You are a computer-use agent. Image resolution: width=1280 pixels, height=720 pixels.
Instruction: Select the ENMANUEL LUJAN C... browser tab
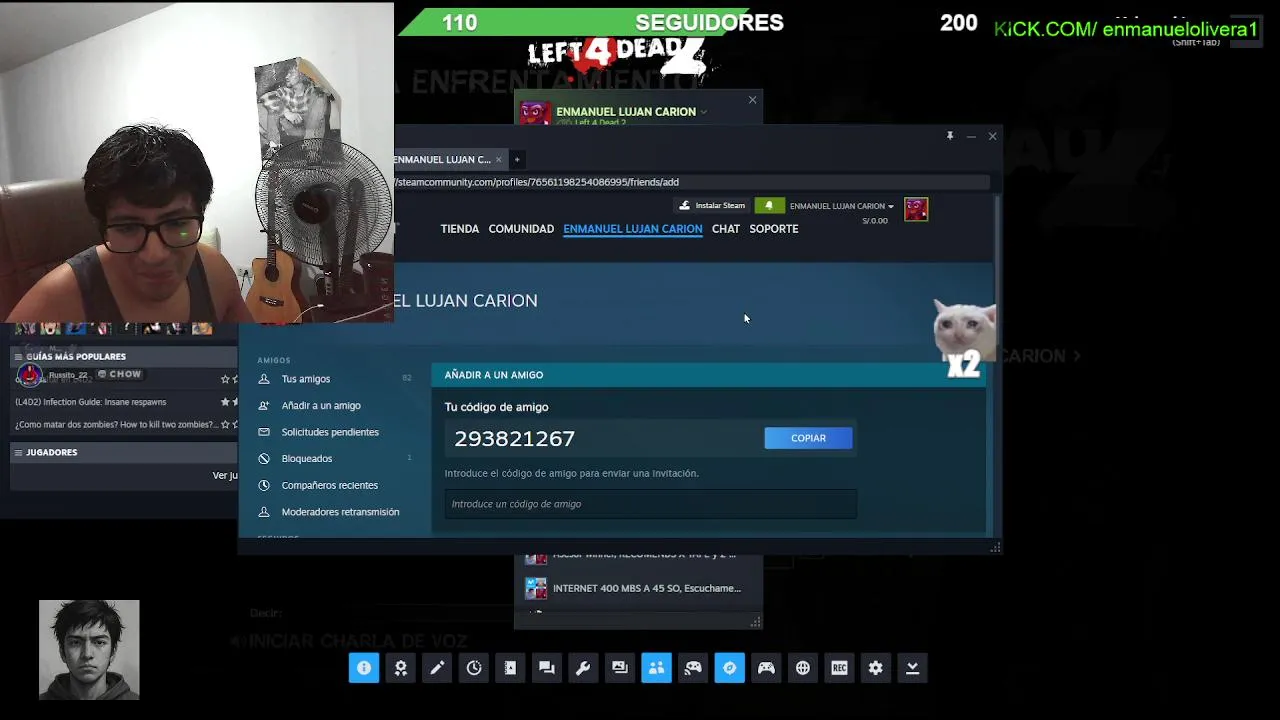(442, 160)
